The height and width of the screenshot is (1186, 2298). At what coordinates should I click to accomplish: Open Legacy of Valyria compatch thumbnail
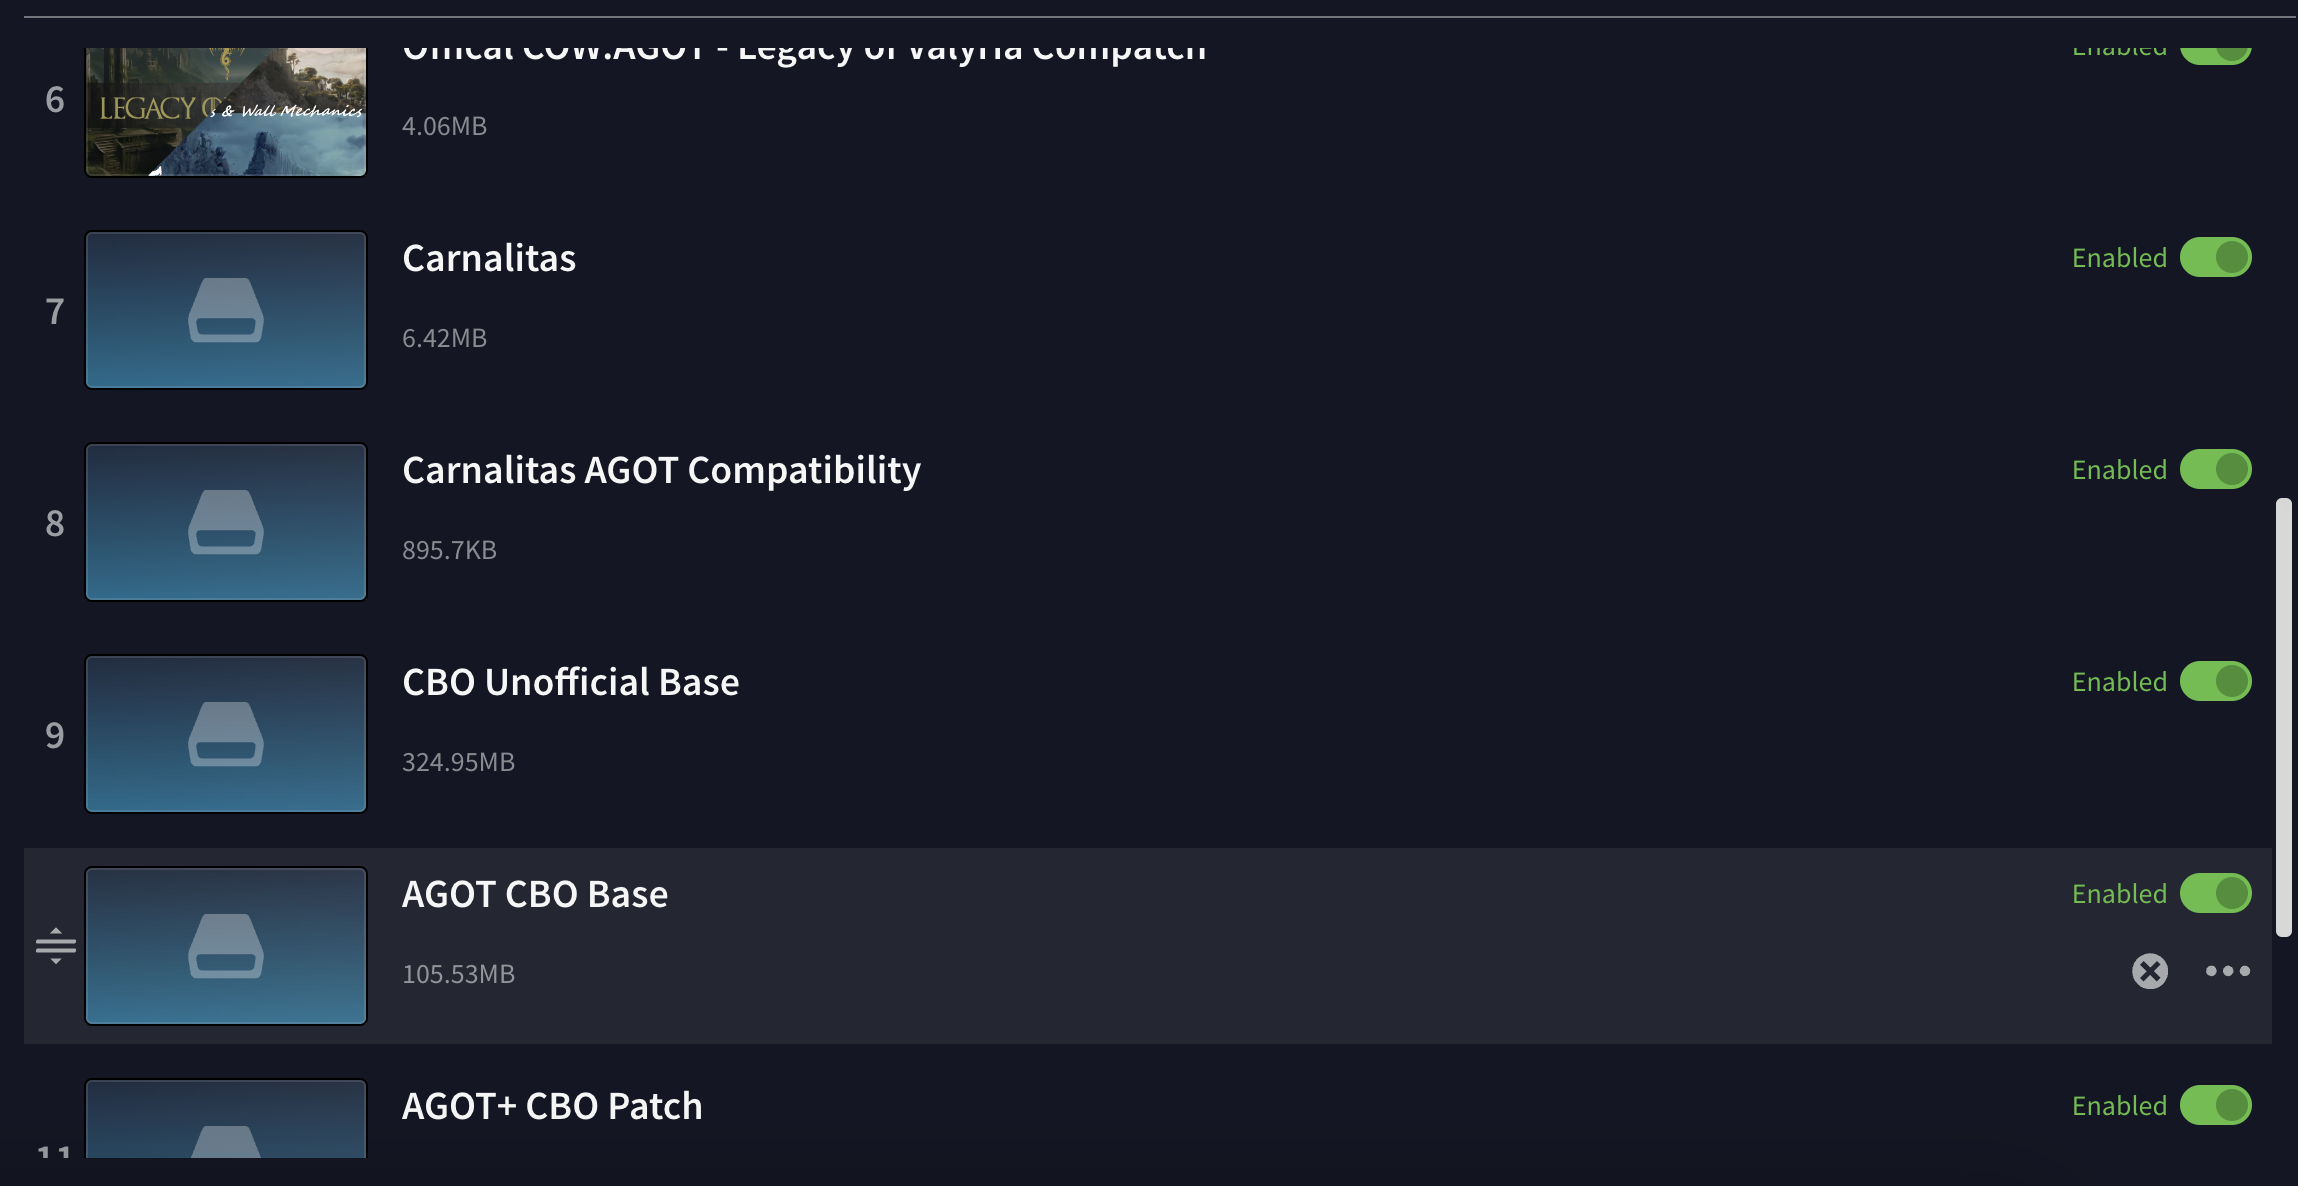(226, 112)
